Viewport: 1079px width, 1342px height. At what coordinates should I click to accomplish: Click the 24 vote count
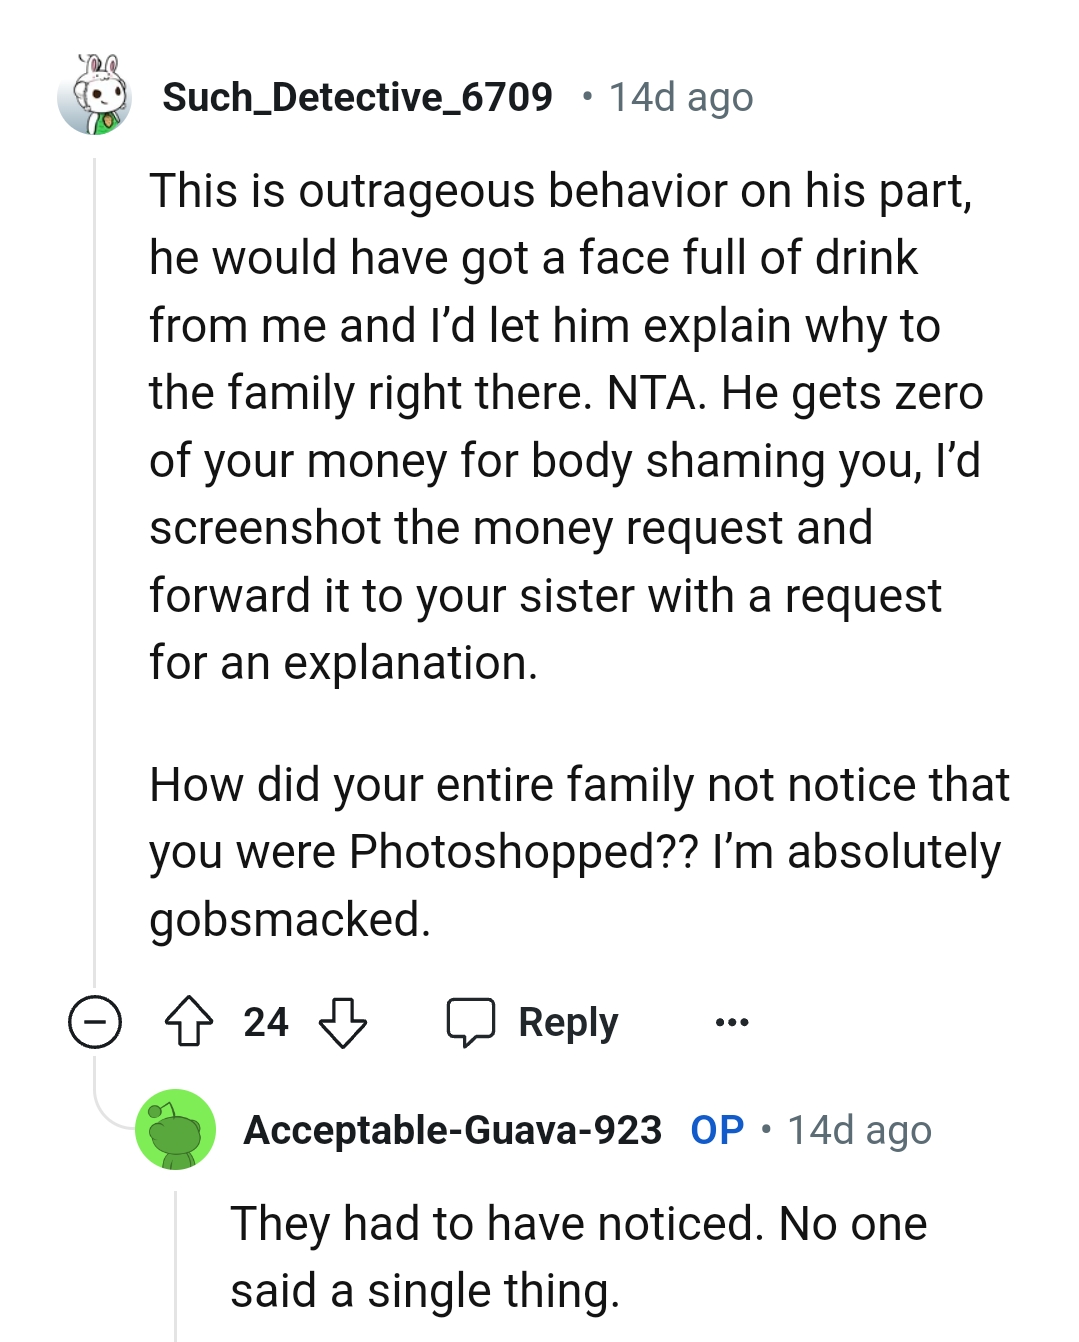266,1021
